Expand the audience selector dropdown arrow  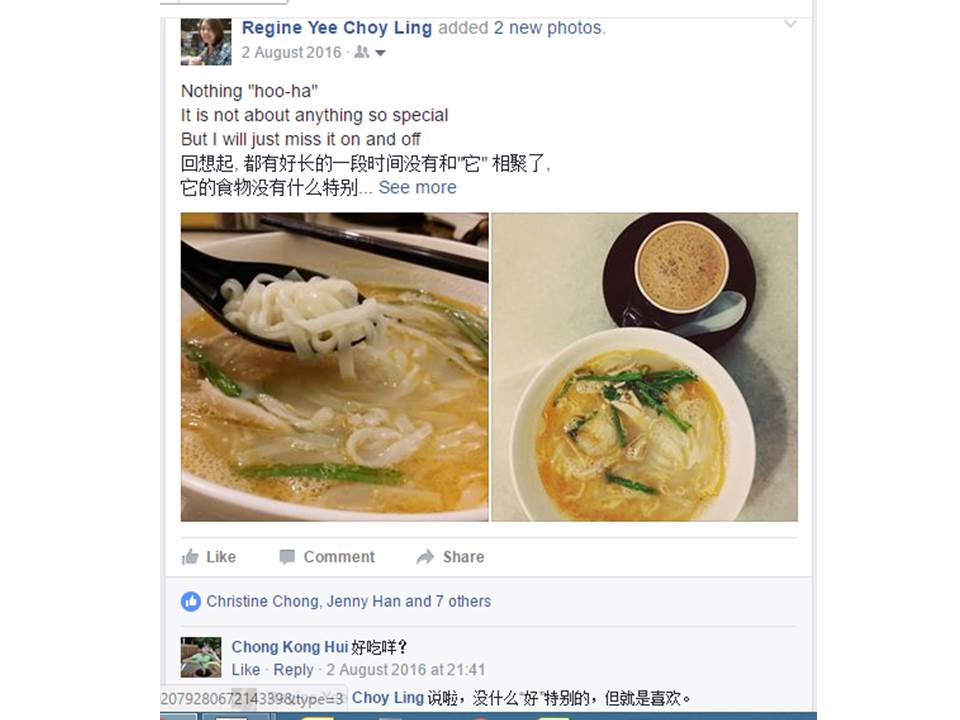(380, 53)
